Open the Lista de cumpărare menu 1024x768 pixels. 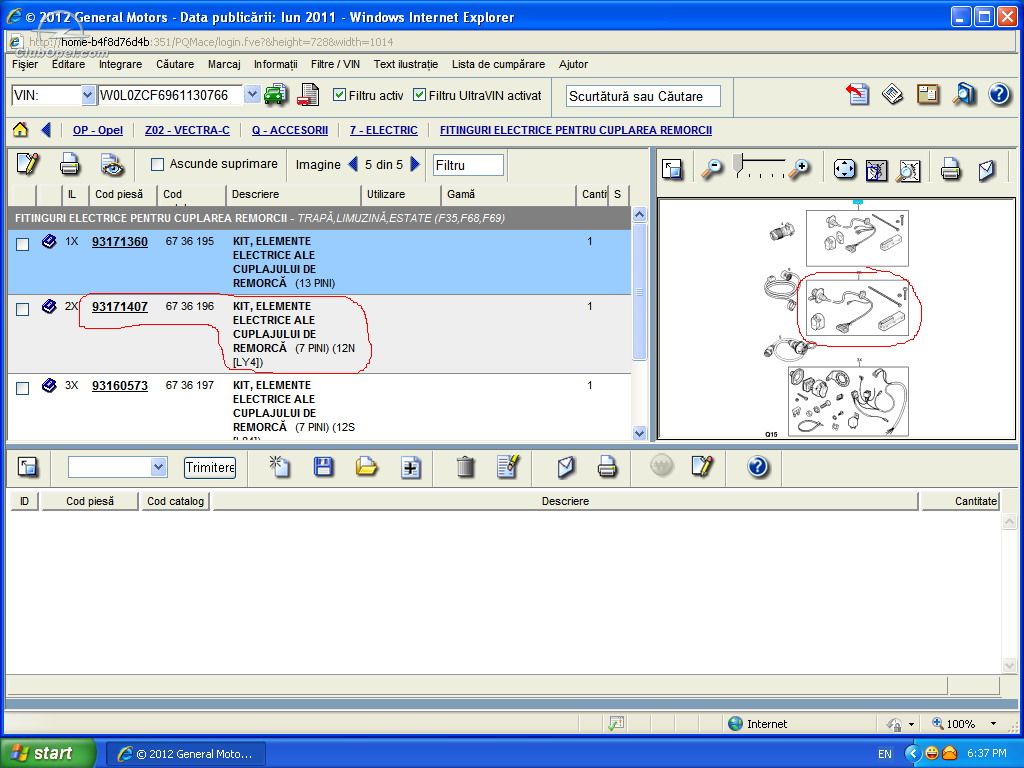pos(498,64)
